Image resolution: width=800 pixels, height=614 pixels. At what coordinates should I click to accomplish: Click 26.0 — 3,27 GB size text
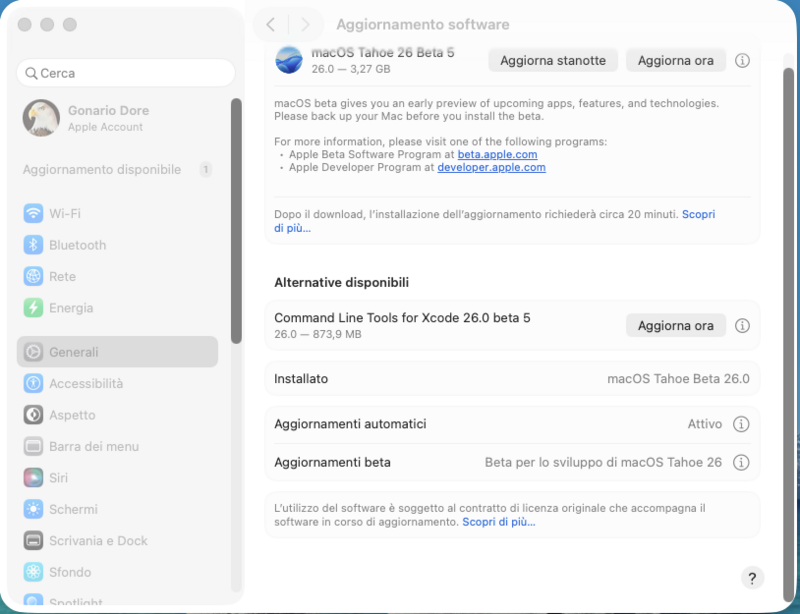351,69
